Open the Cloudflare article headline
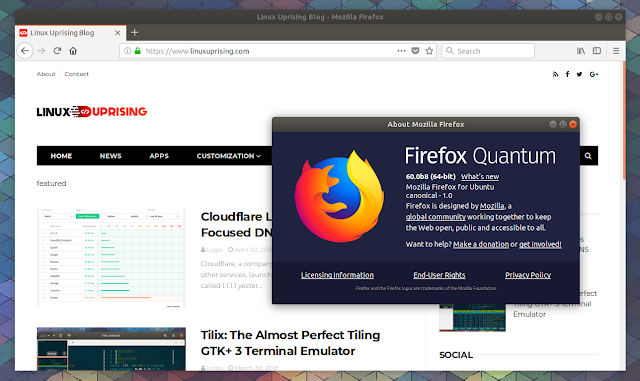This screenshot has height=381, width=640. 236,225
